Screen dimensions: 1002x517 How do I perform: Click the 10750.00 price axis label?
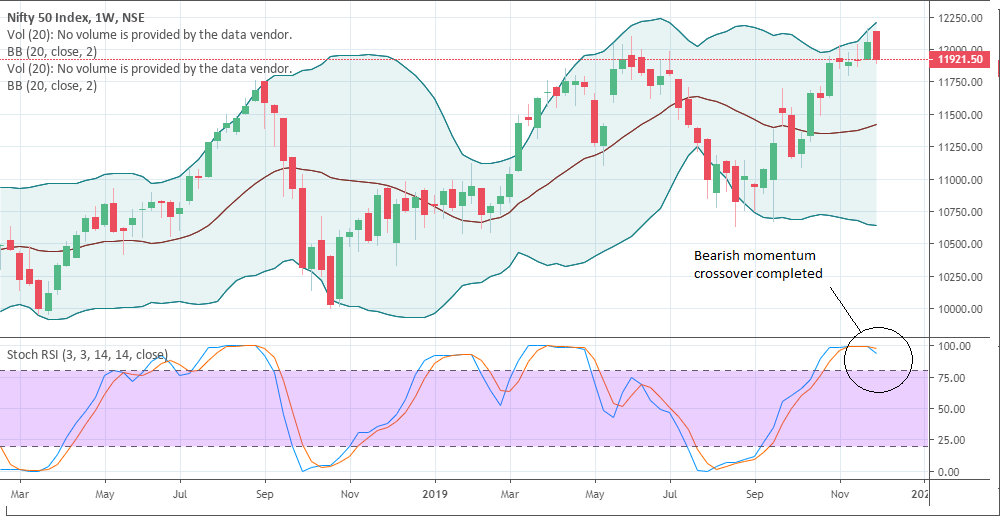pos(960,212)
